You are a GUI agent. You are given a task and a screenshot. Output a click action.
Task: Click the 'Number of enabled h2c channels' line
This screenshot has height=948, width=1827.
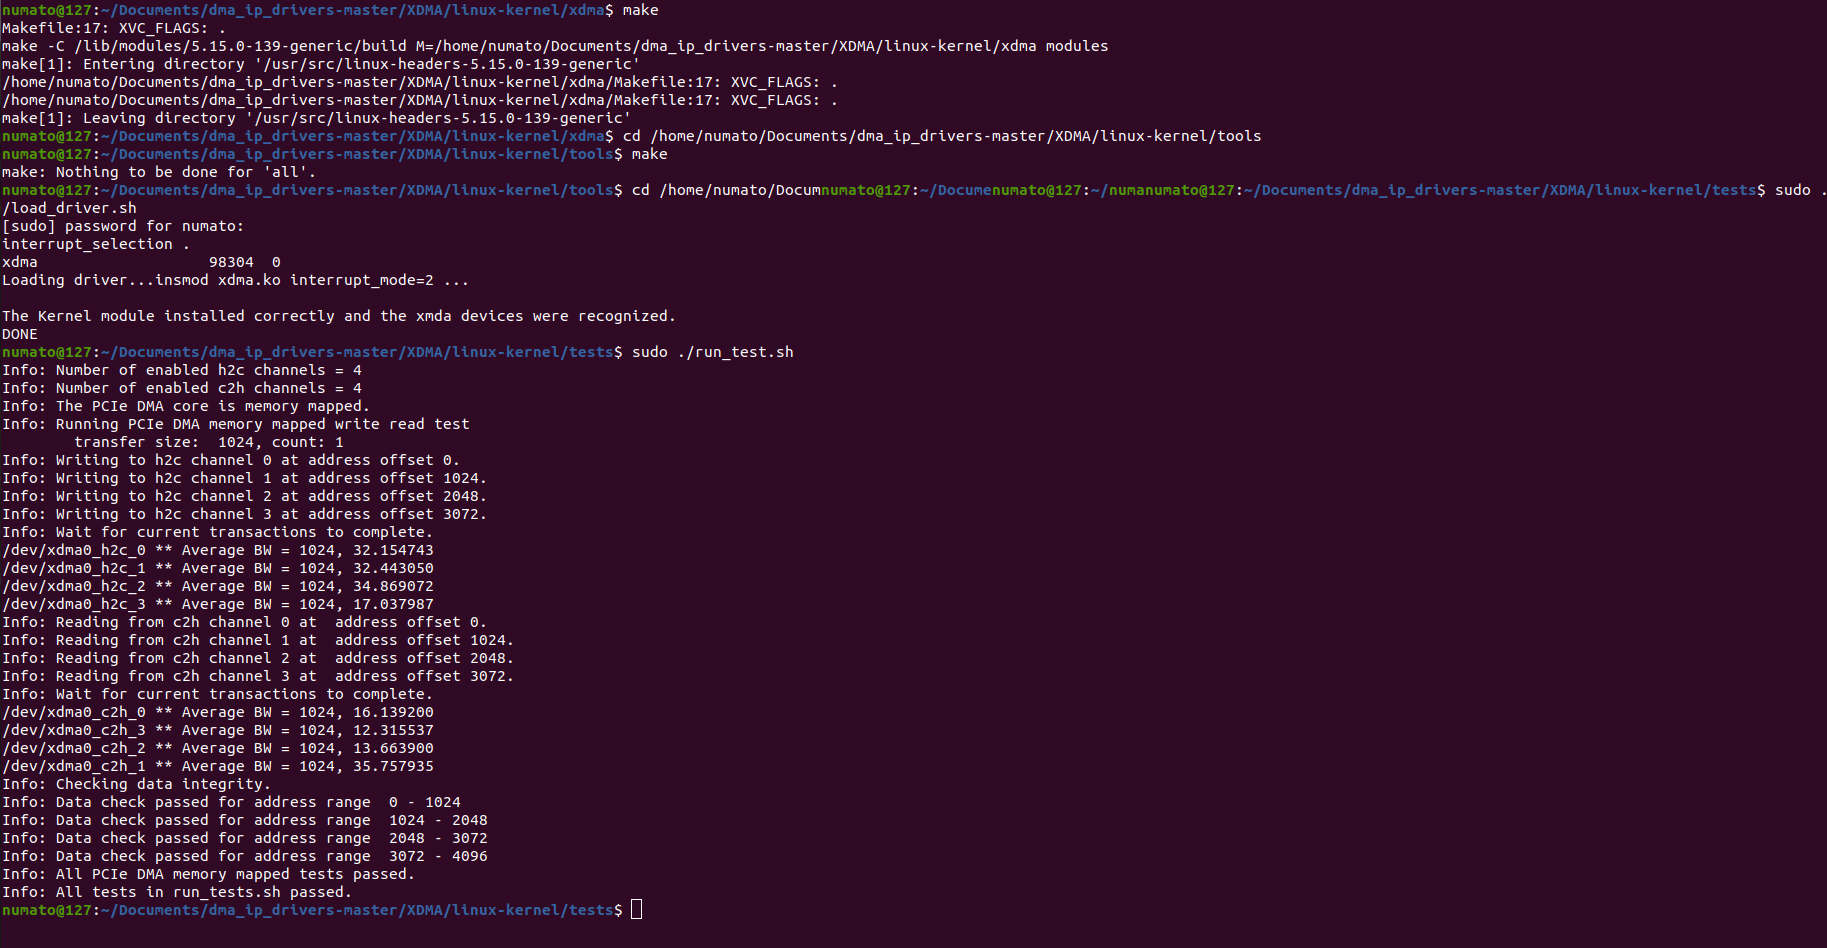pyautogui.click(x=182, y=370)
